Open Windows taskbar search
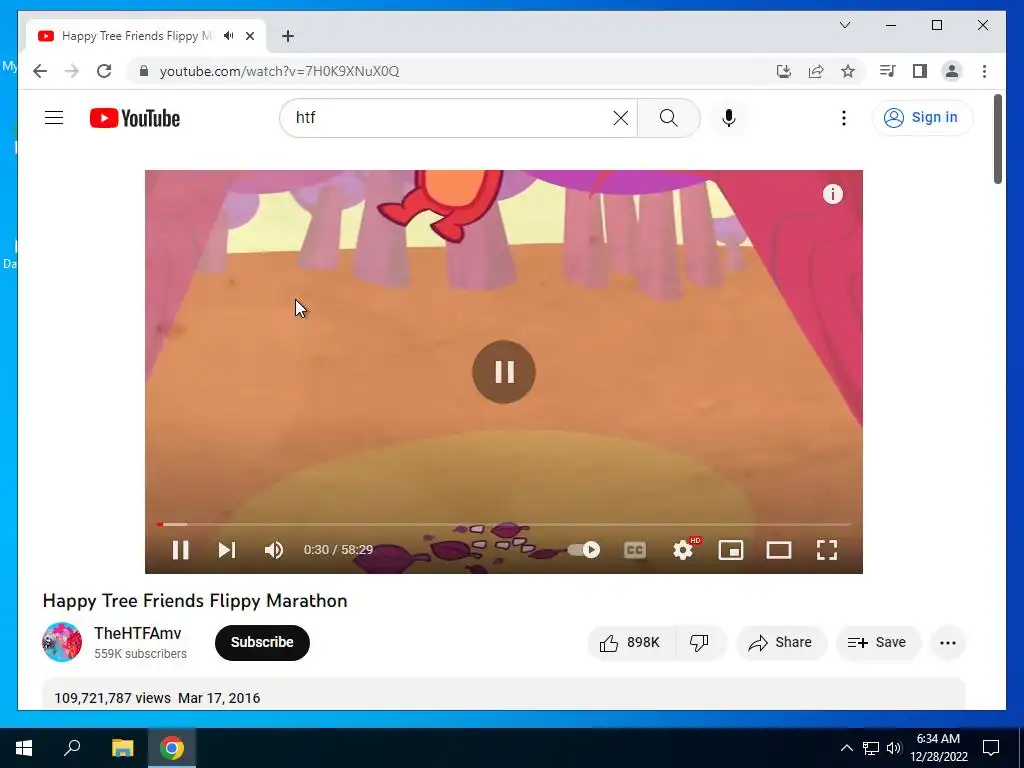Screen dimensions: 1024x768 coord(72,748)
